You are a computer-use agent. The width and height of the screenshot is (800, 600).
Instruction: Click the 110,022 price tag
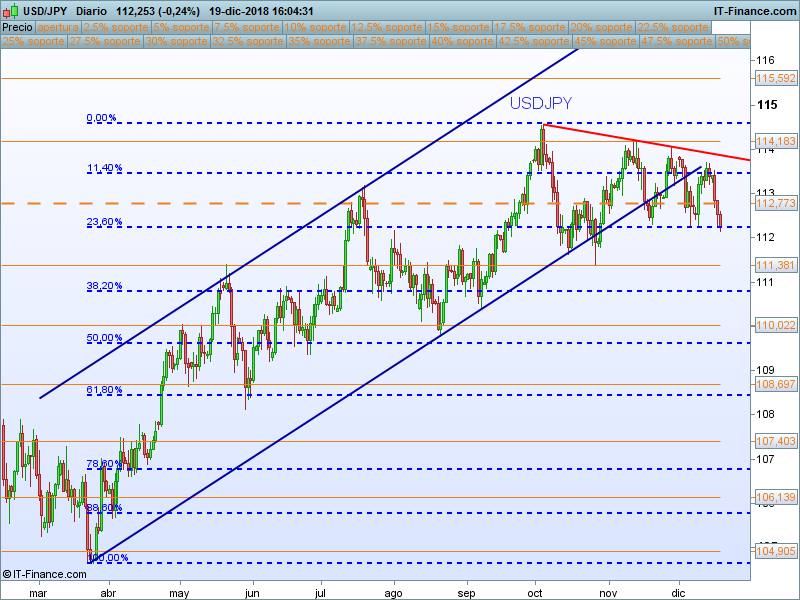[776, 326]
